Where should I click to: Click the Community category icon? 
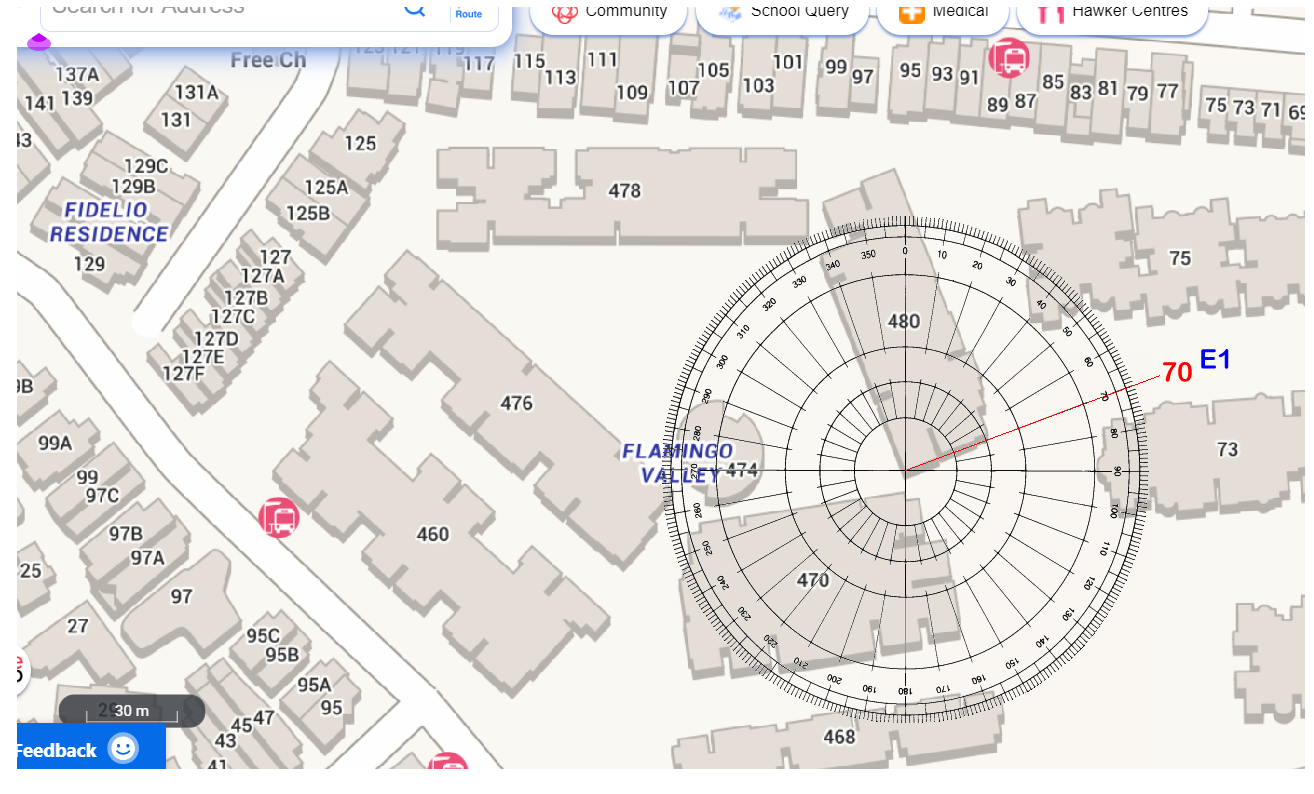(x=565, y=13)
